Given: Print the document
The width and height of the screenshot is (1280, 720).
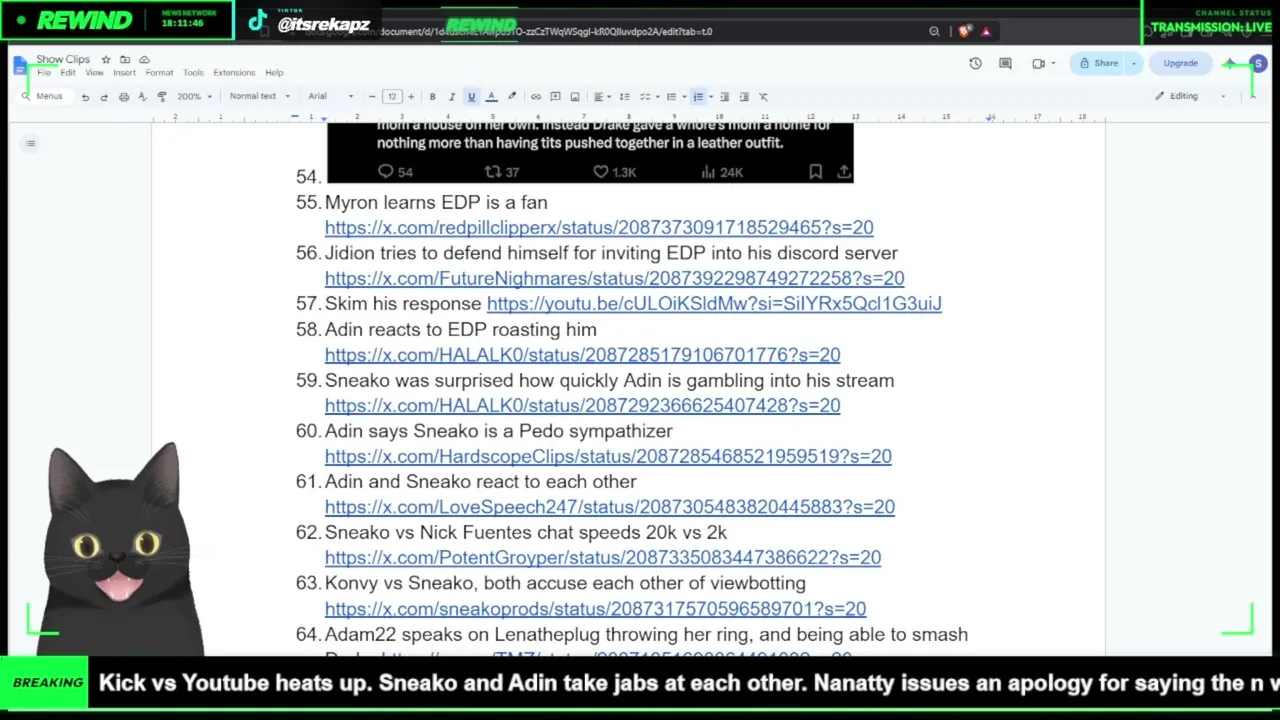Looking at the screenshot, I should (123, 97).
